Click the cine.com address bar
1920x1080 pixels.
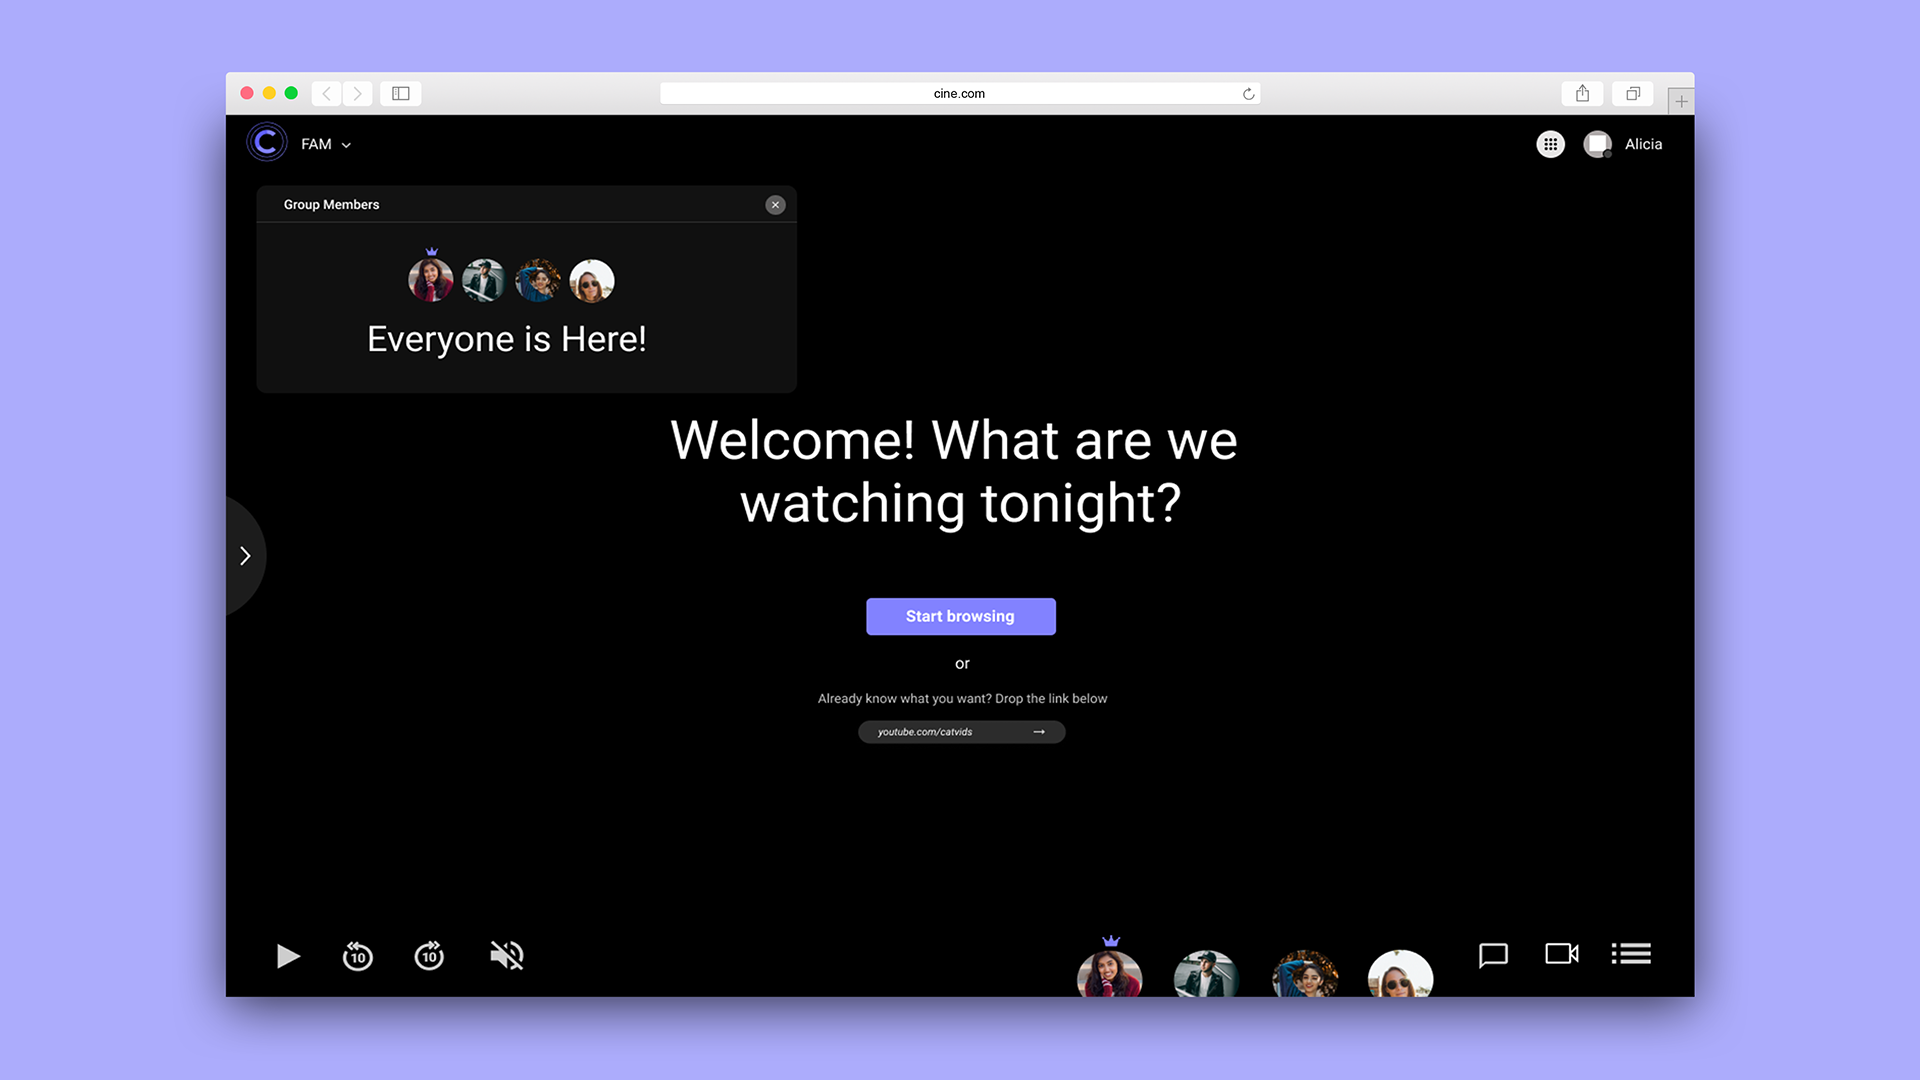959,93
